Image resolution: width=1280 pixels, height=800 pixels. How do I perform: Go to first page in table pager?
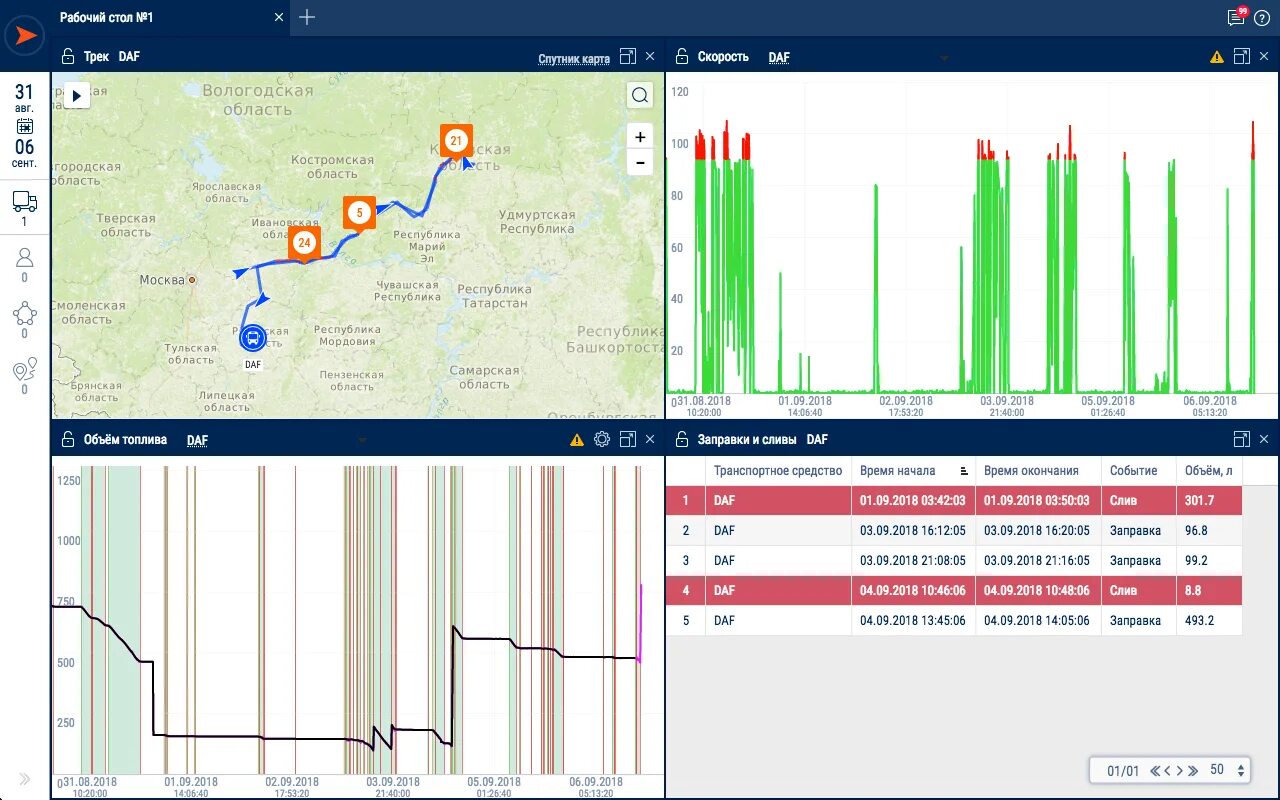1155,770
